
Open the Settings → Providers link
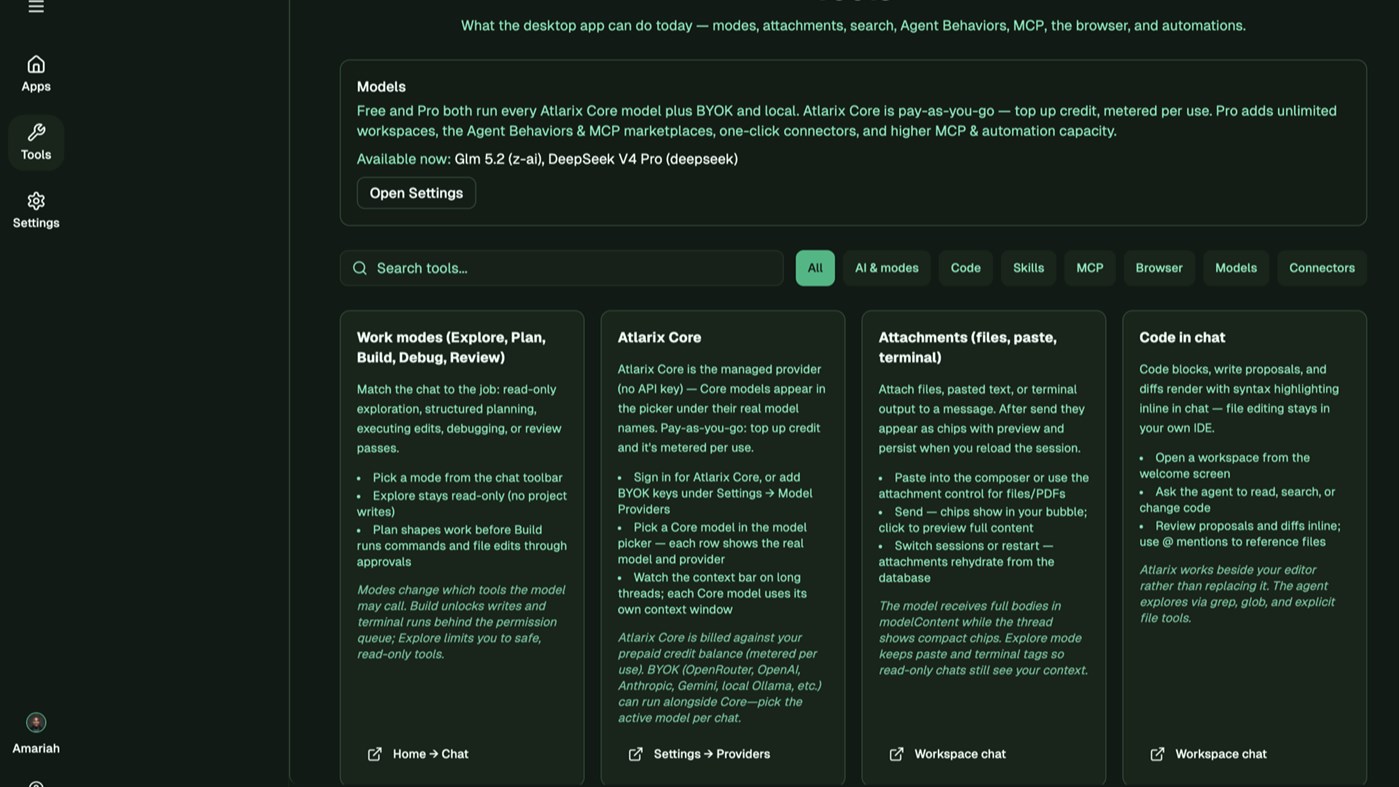pos(712,754)
